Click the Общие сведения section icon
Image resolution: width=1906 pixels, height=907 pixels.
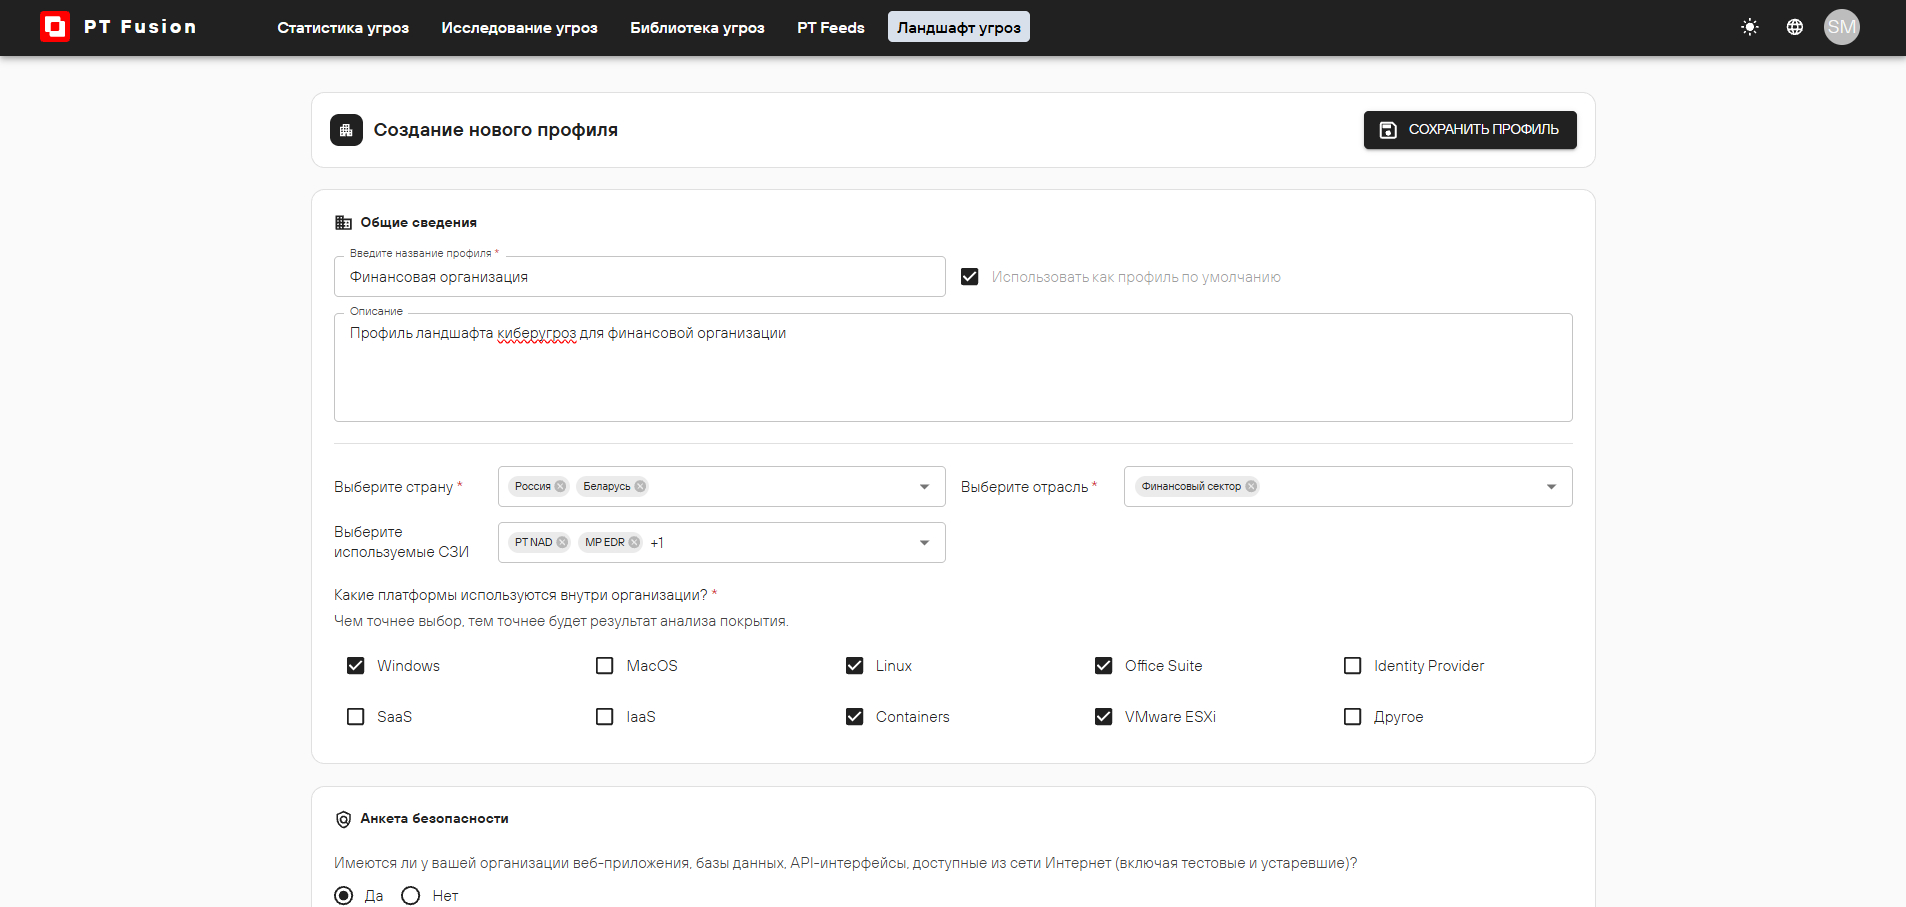pos(343,222)
